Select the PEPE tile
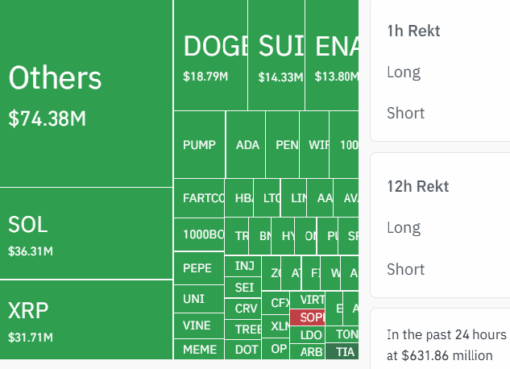Image resolution: width=510 pixels, height=369 pixels. tap(199, 268)
